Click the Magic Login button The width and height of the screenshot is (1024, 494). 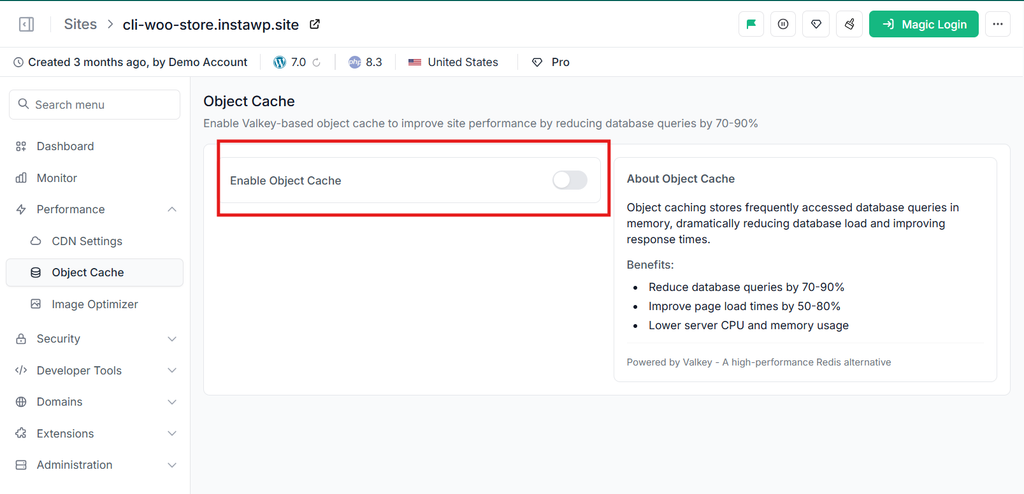pyautogui.click(x=923, y=24)
